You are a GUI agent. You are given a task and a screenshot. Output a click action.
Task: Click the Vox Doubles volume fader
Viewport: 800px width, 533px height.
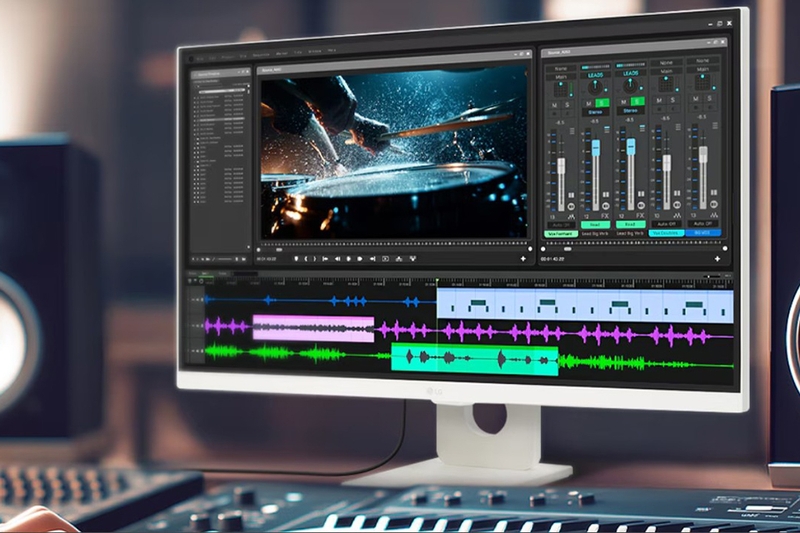667,163
